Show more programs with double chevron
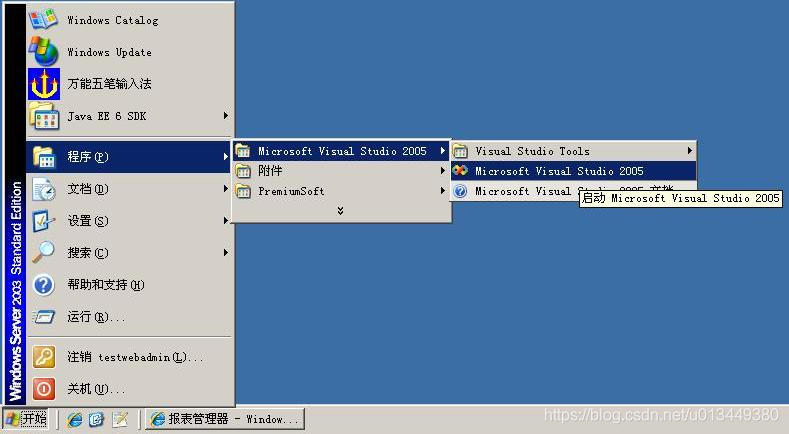 [x=341, y=210]
